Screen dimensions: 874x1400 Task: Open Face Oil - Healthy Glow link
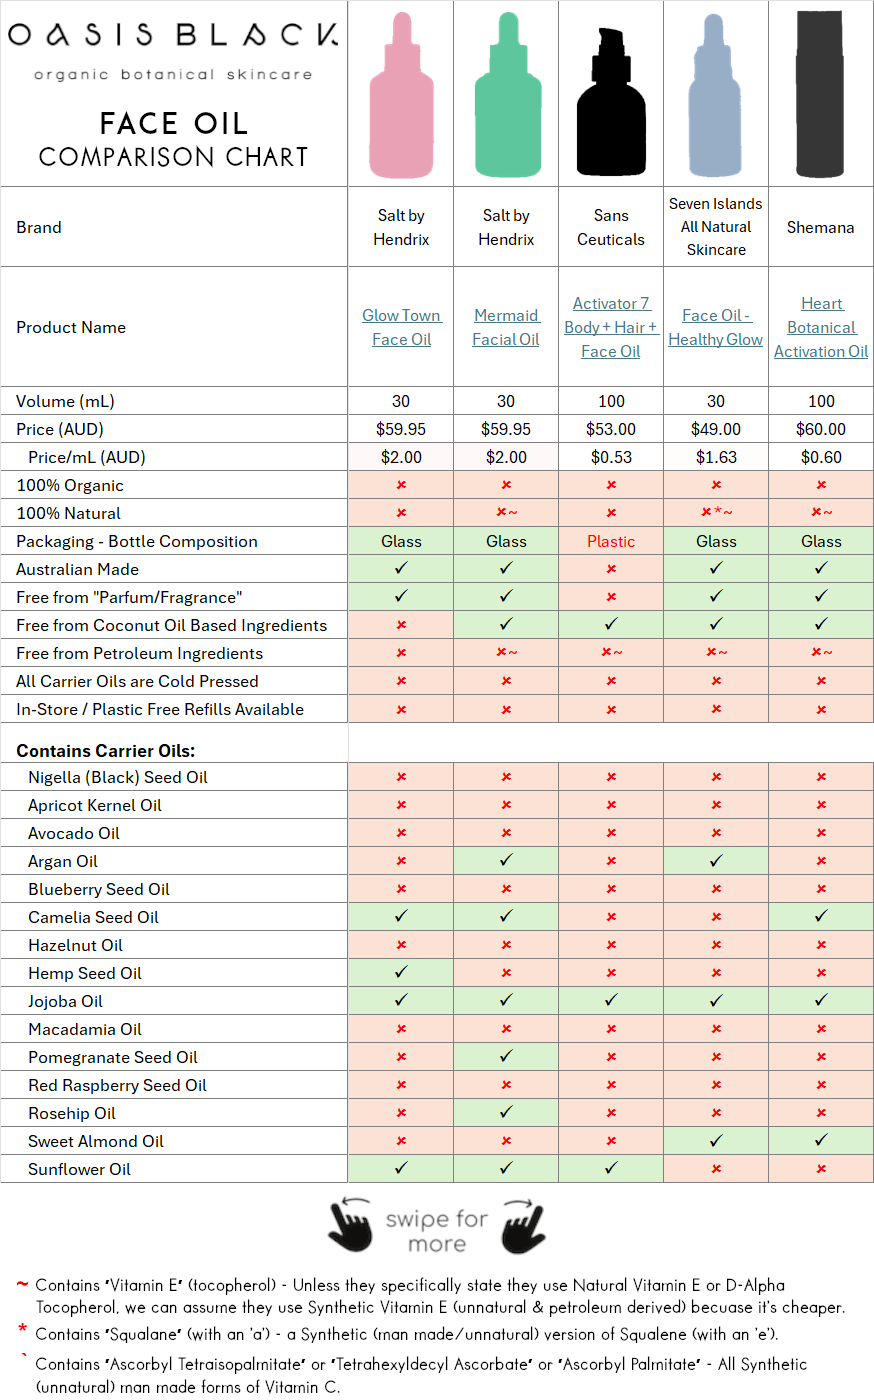click(x=716, y=327)
